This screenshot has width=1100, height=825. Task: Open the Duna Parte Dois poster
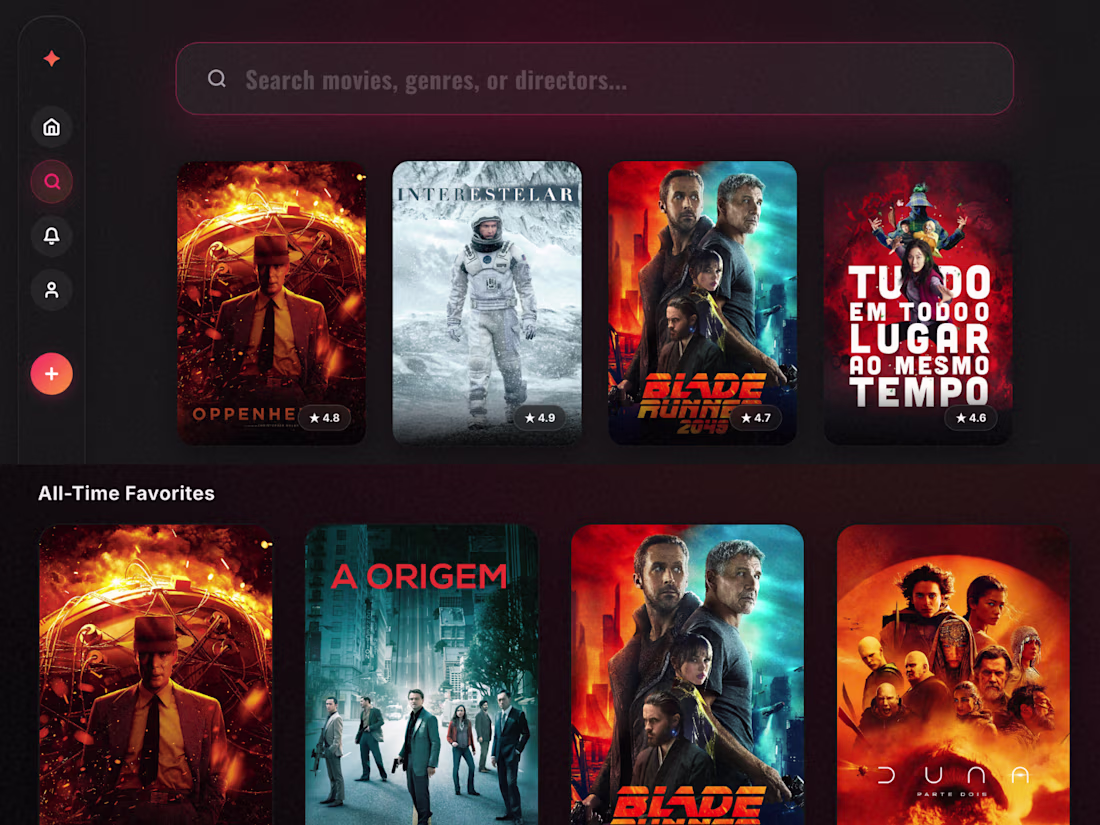click(x=953, y=675)
